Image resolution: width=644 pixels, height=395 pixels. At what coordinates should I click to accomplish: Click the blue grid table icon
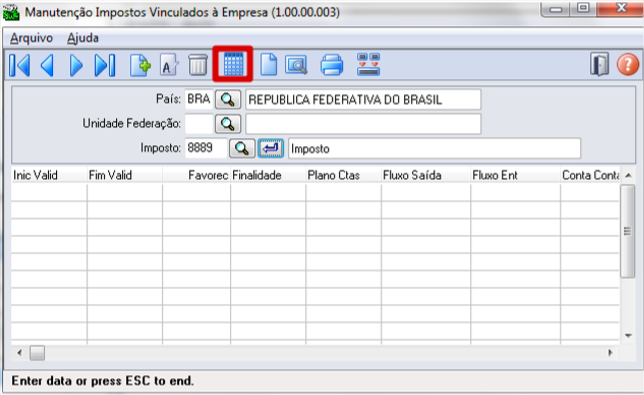[233, 64]
